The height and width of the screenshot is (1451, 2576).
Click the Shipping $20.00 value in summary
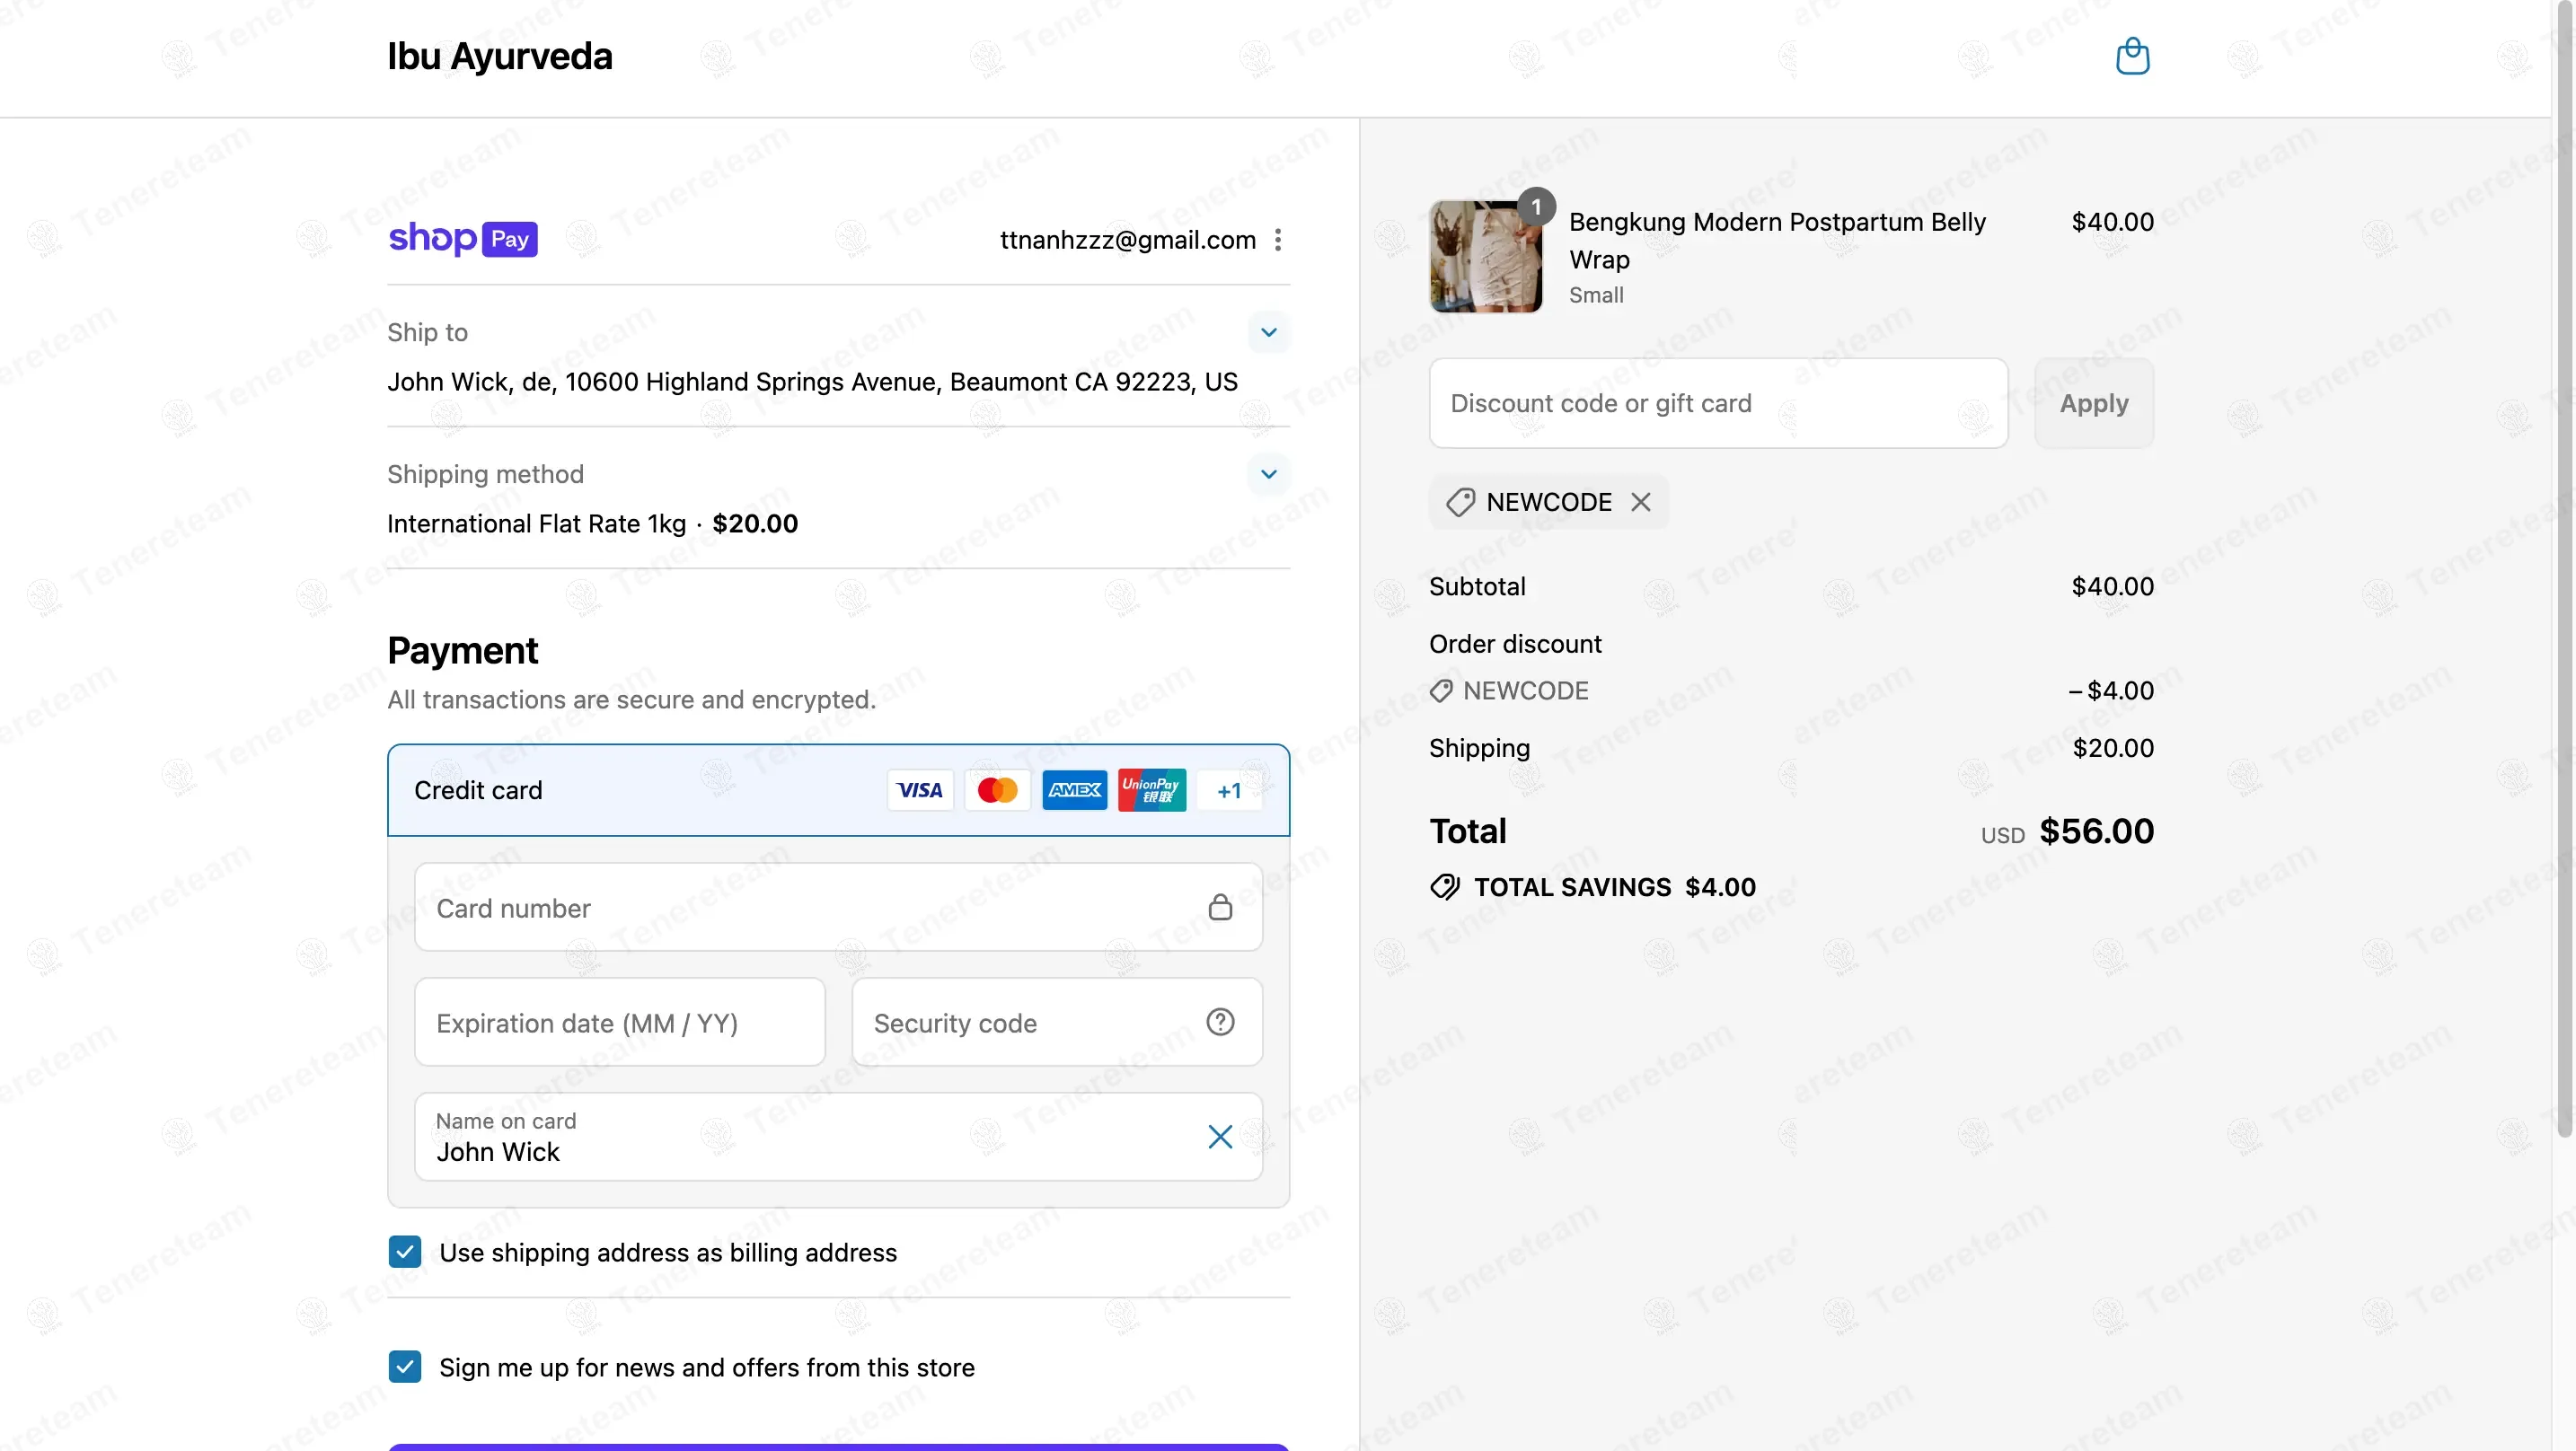[2113, 748]
